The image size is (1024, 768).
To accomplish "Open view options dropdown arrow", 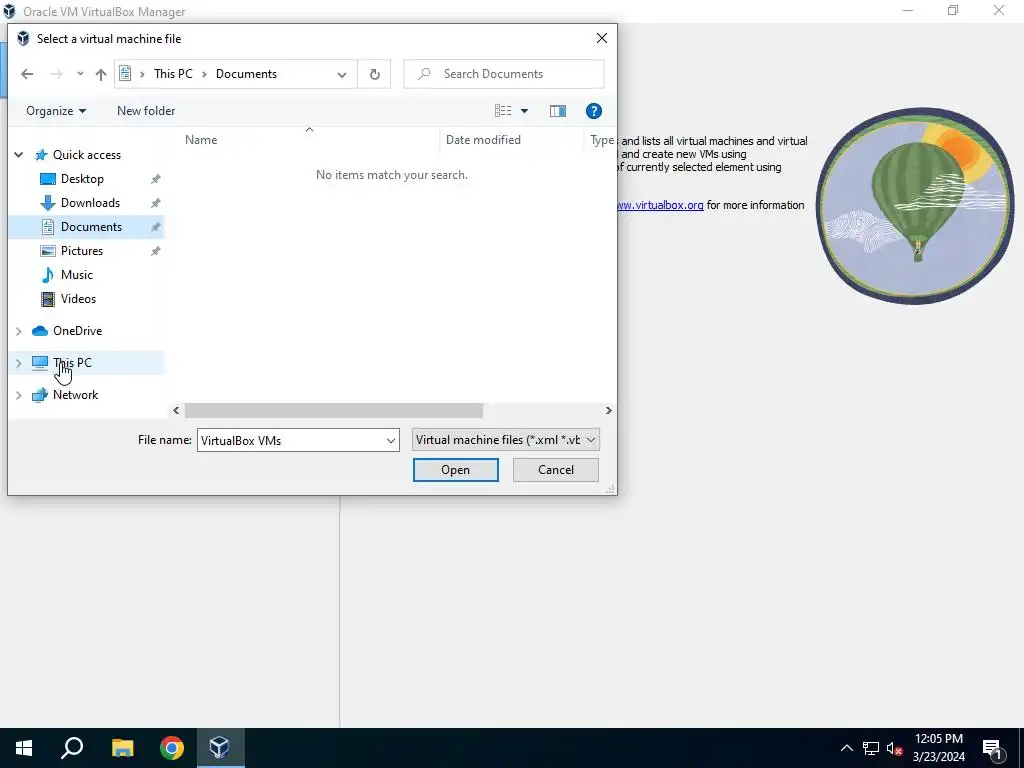I will (524, 111).
